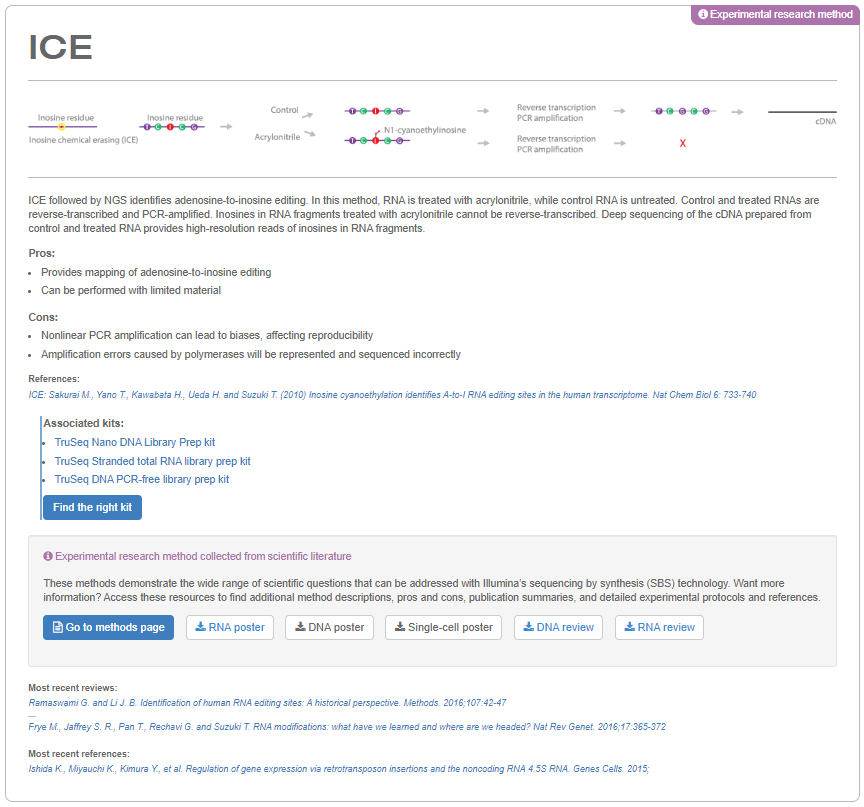The width and height of the screenshot is (864, 807).
Task: Click download icon on DNA poster button
Action: [x=300, y=627]
